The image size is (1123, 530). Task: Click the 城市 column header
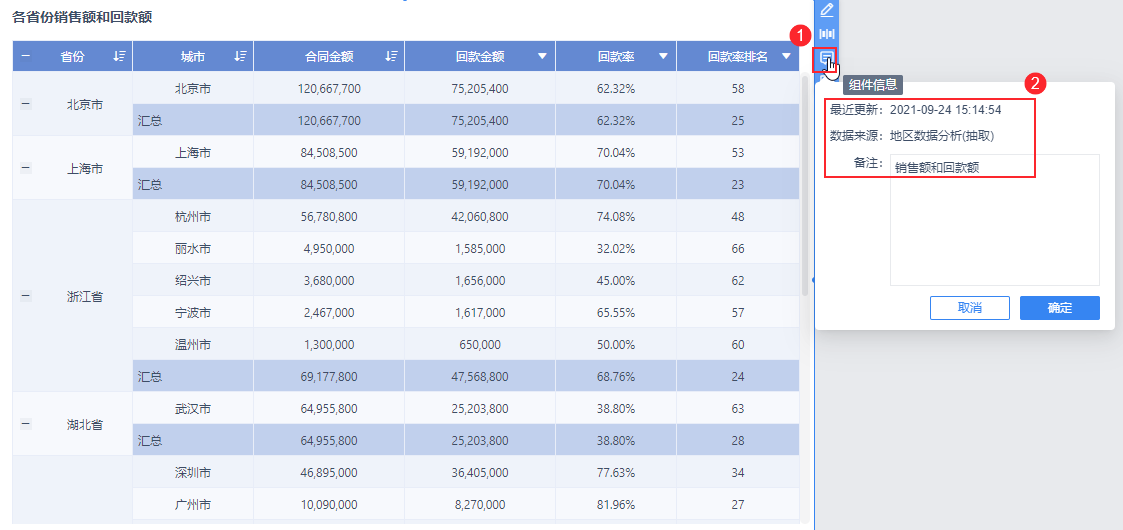(193, 57)
